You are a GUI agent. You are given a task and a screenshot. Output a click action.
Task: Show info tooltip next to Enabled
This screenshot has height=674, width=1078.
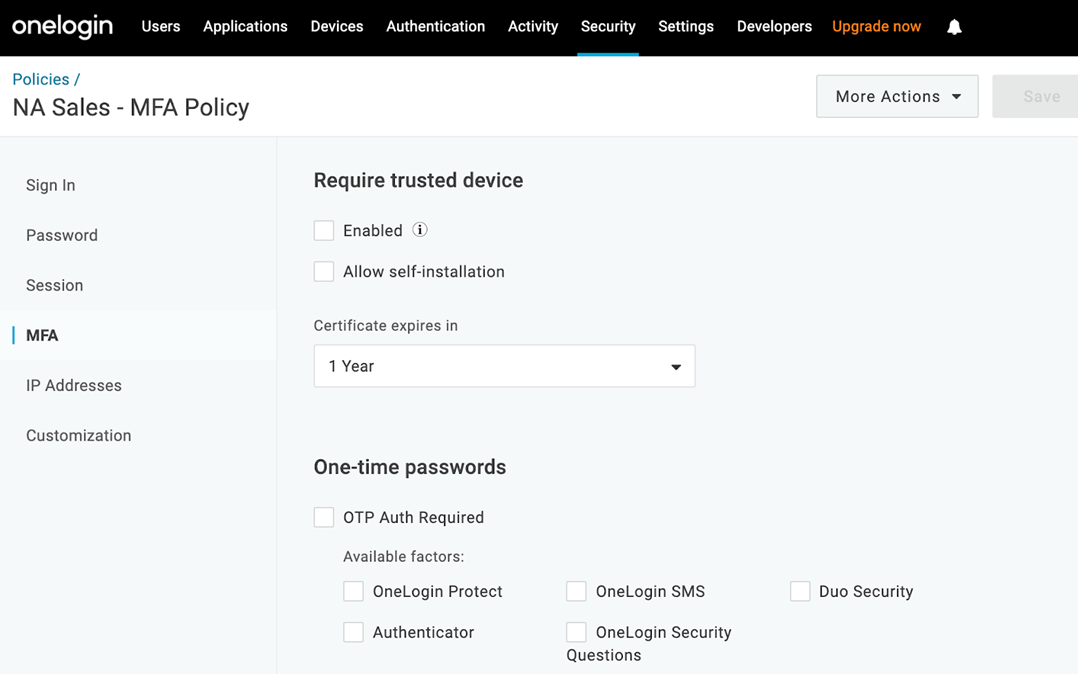(x=419, y=230)
